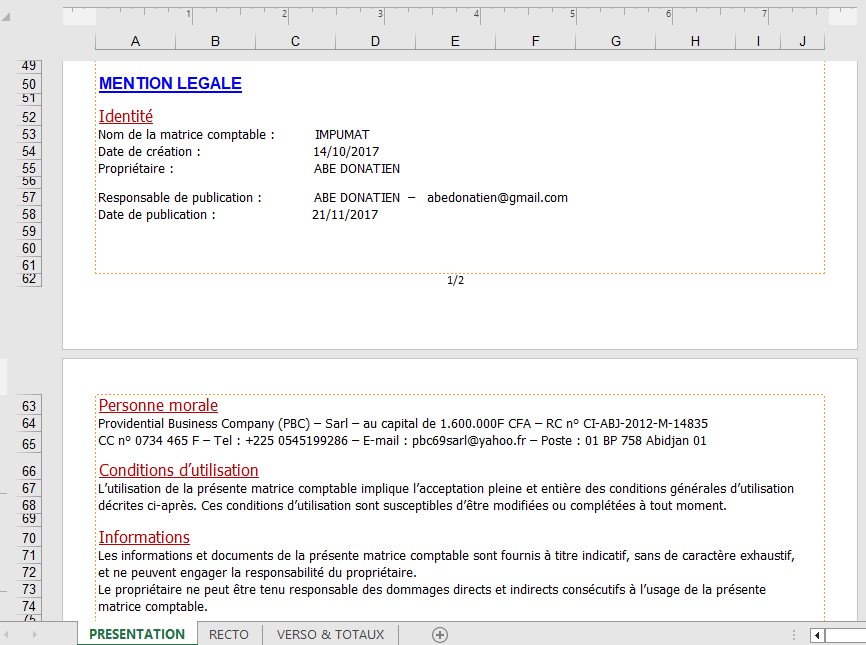
Task: Click 'Nom de la matrice comptable :' label
Action: coord(186,135)
